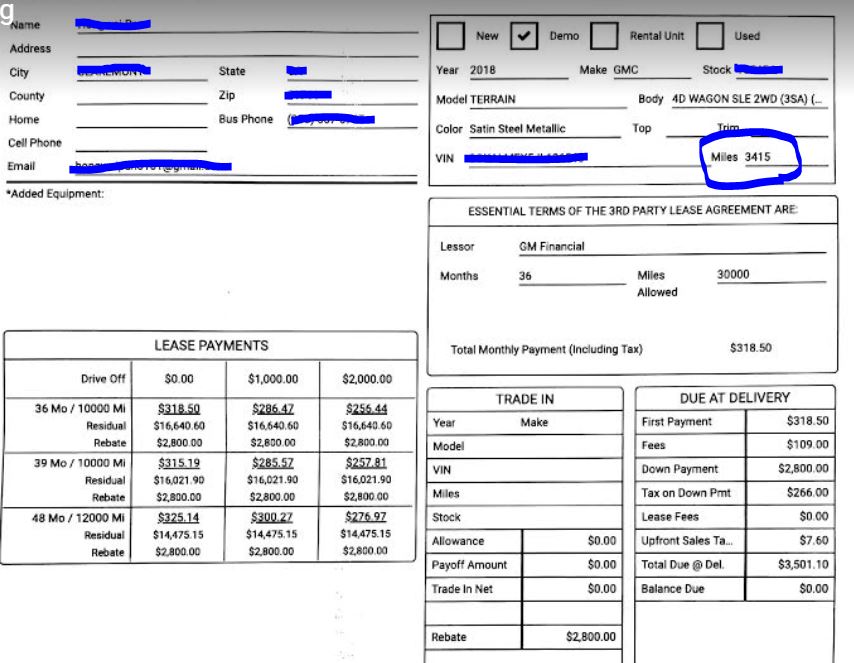Click First Payment amount in Due at Delivery
The image size is (854, 663).
(807, 421)
